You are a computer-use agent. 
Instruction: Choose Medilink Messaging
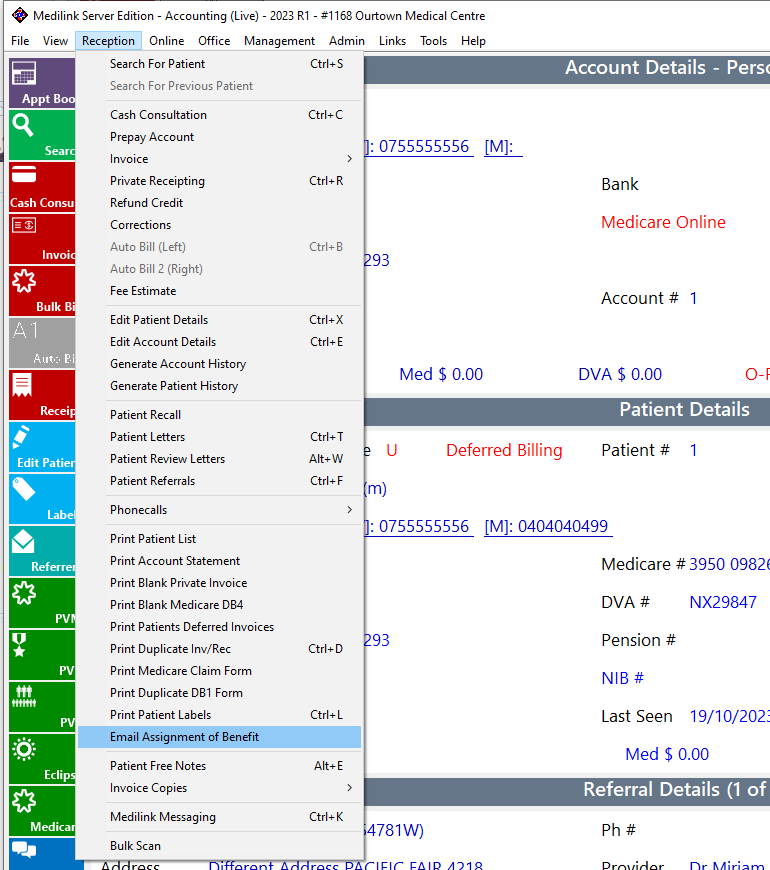point(220,817)
